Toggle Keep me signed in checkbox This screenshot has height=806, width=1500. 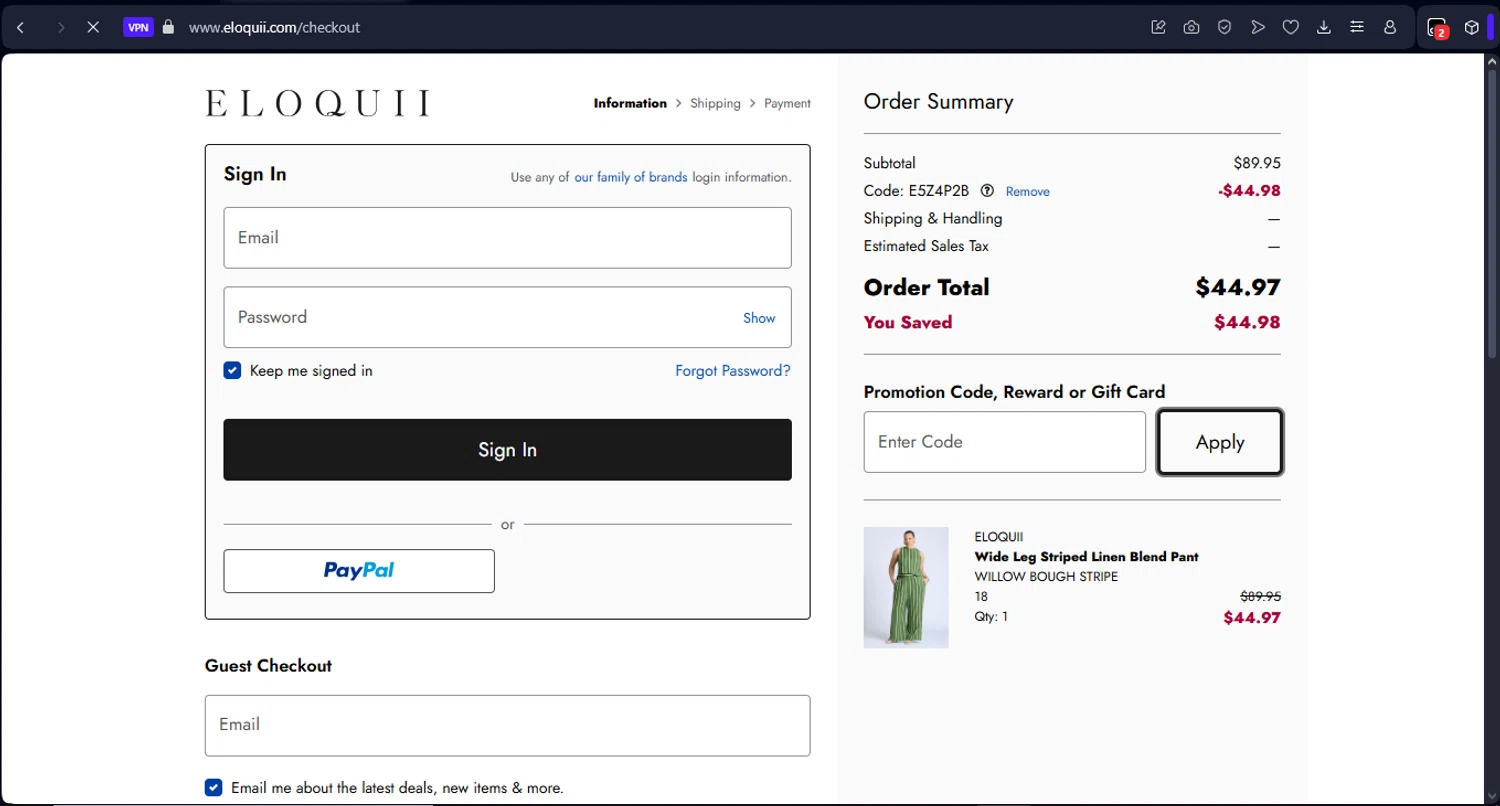232,370
